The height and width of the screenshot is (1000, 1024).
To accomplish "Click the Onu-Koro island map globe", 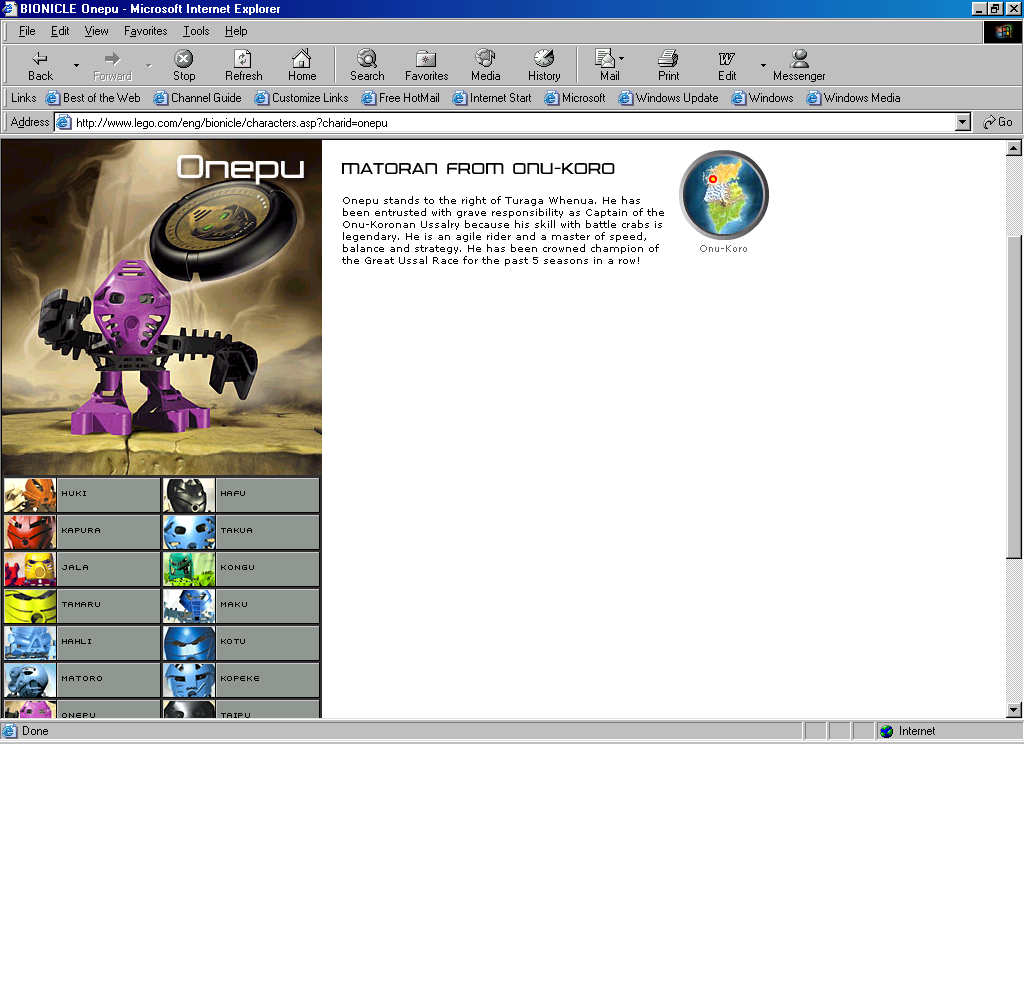I will click(x=724, y=195).
